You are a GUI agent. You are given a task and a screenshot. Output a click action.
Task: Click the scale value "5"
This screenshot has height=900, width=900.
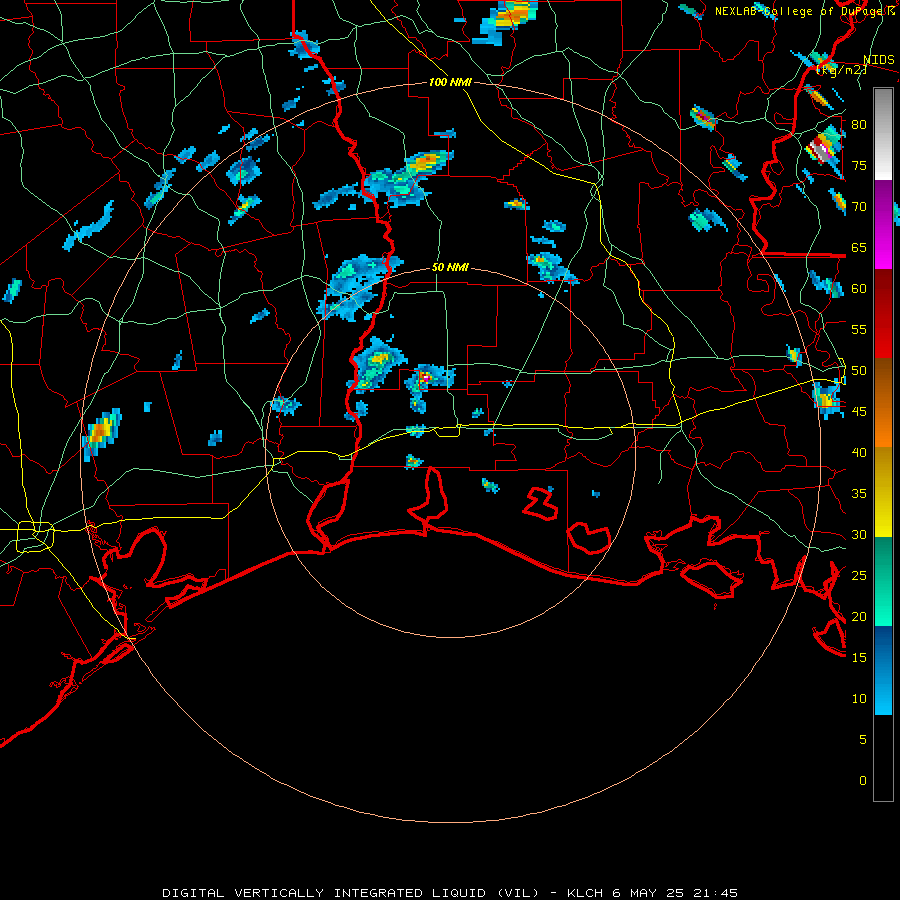click(x=863, y=740)
